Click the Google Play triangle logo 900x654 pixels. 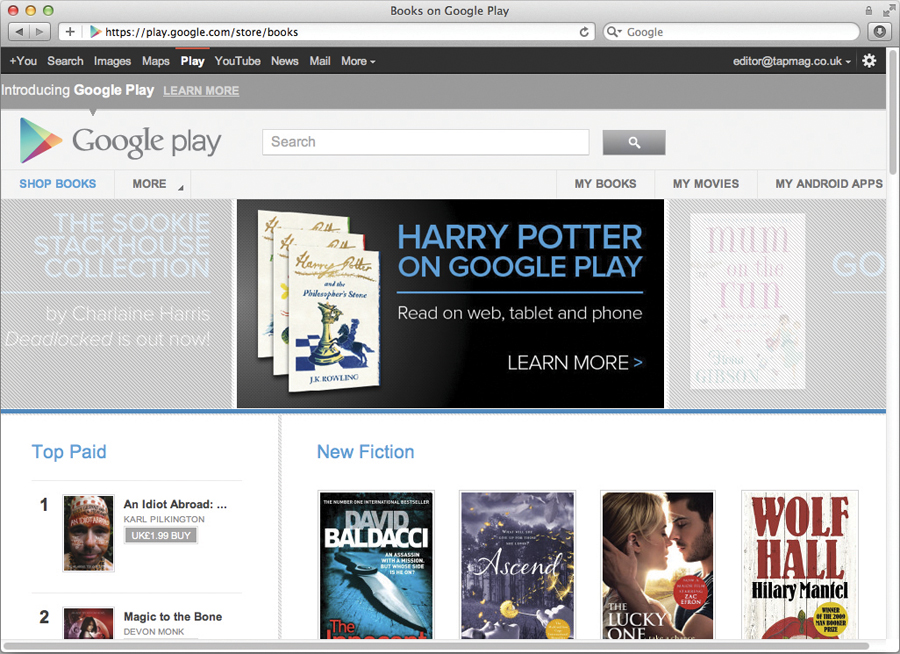tap(40, 141)
